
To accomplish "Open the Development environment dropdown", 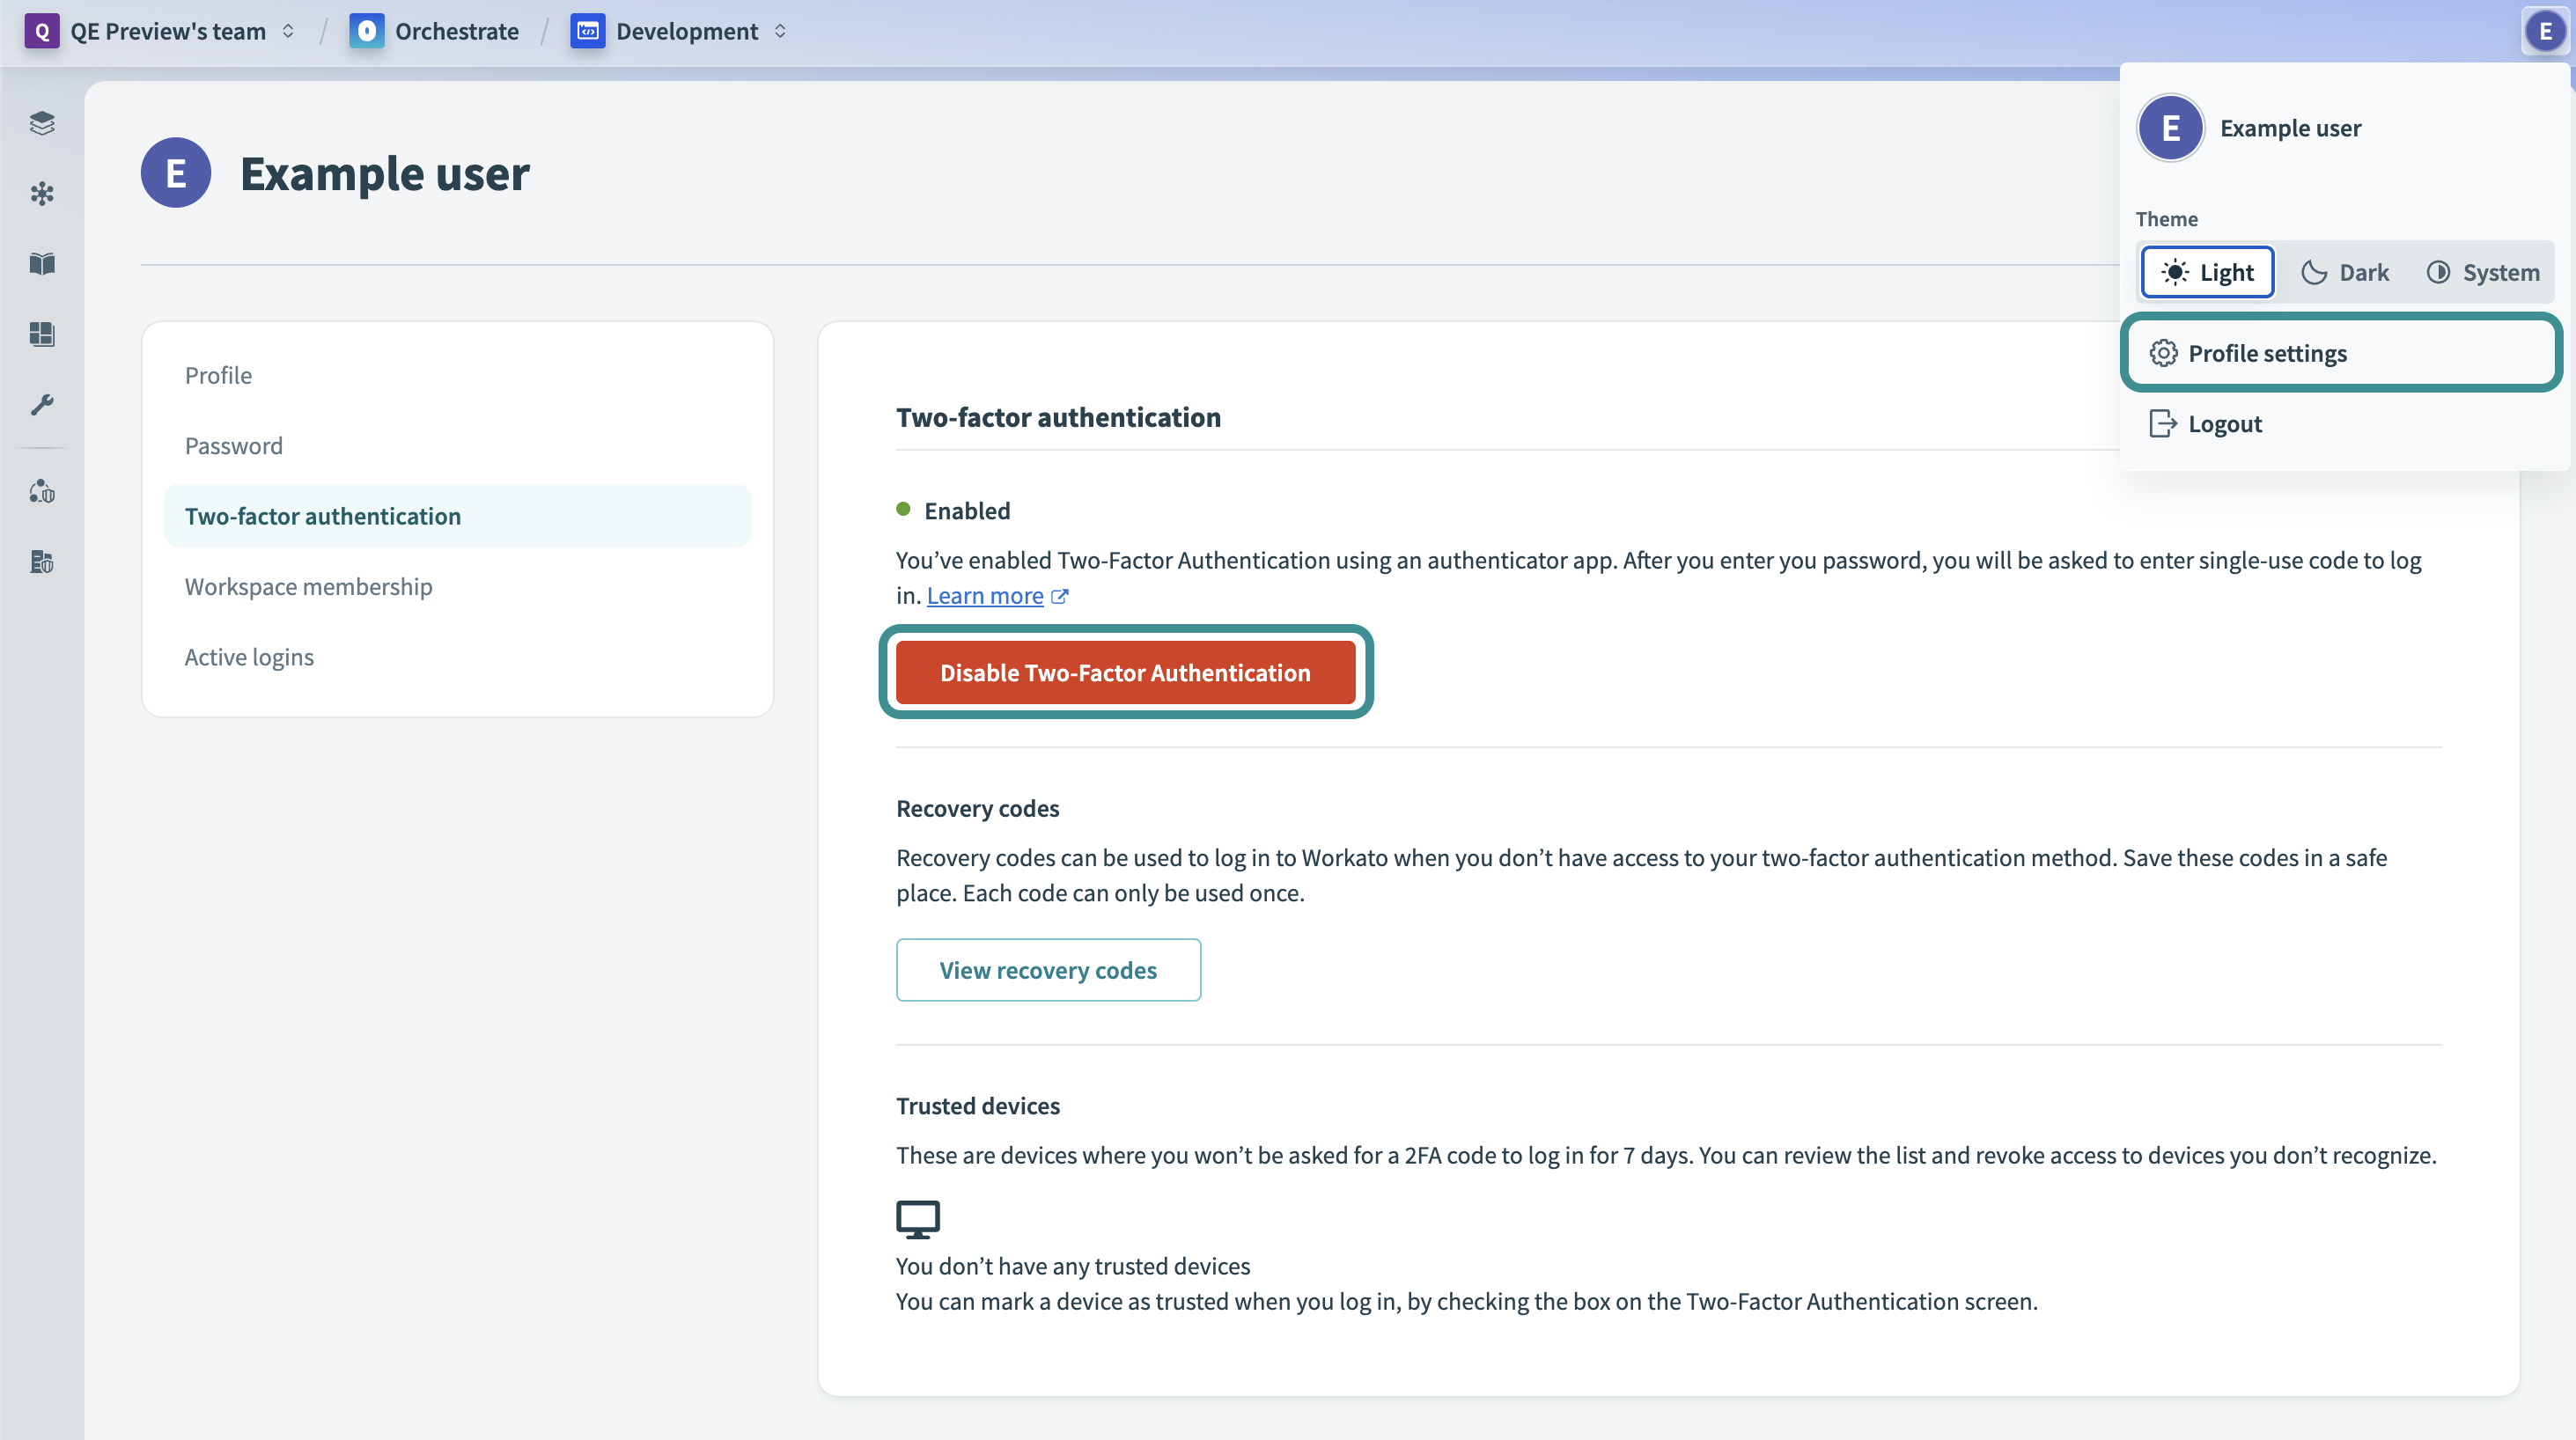I will (x=780, y=31).
